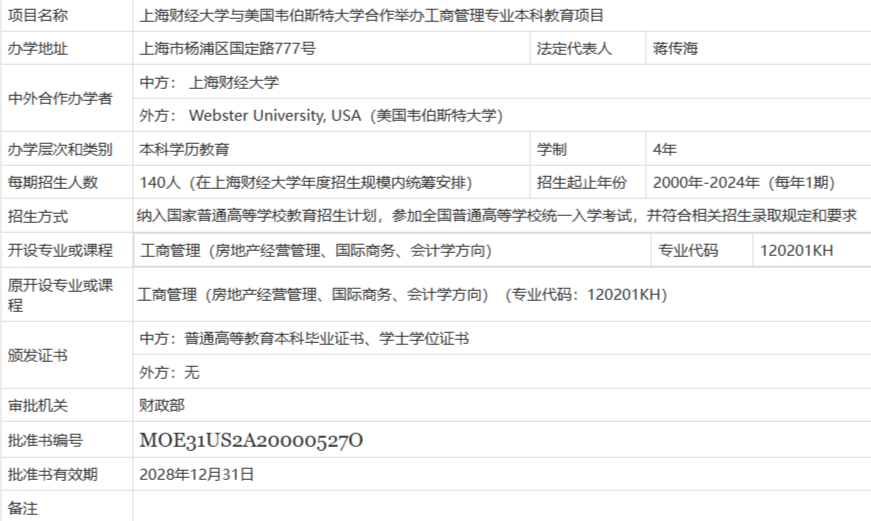Click the 每期招生人数 label
The width and height of the screenshot is (871, 521).
[x=53, y=182]
